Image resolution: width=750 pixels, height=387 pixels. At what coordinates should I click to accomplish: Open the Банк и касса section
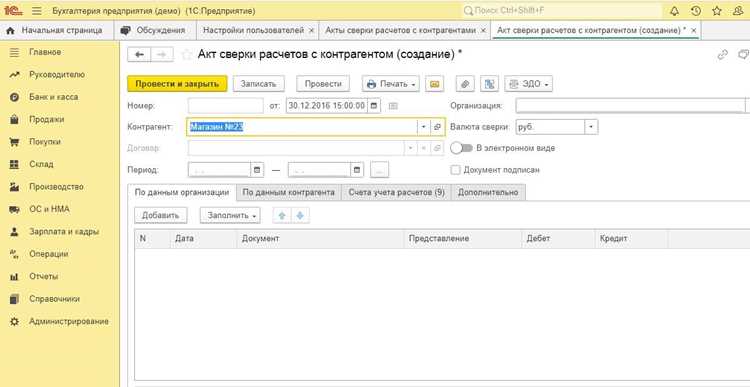click(x=53, y=97)
